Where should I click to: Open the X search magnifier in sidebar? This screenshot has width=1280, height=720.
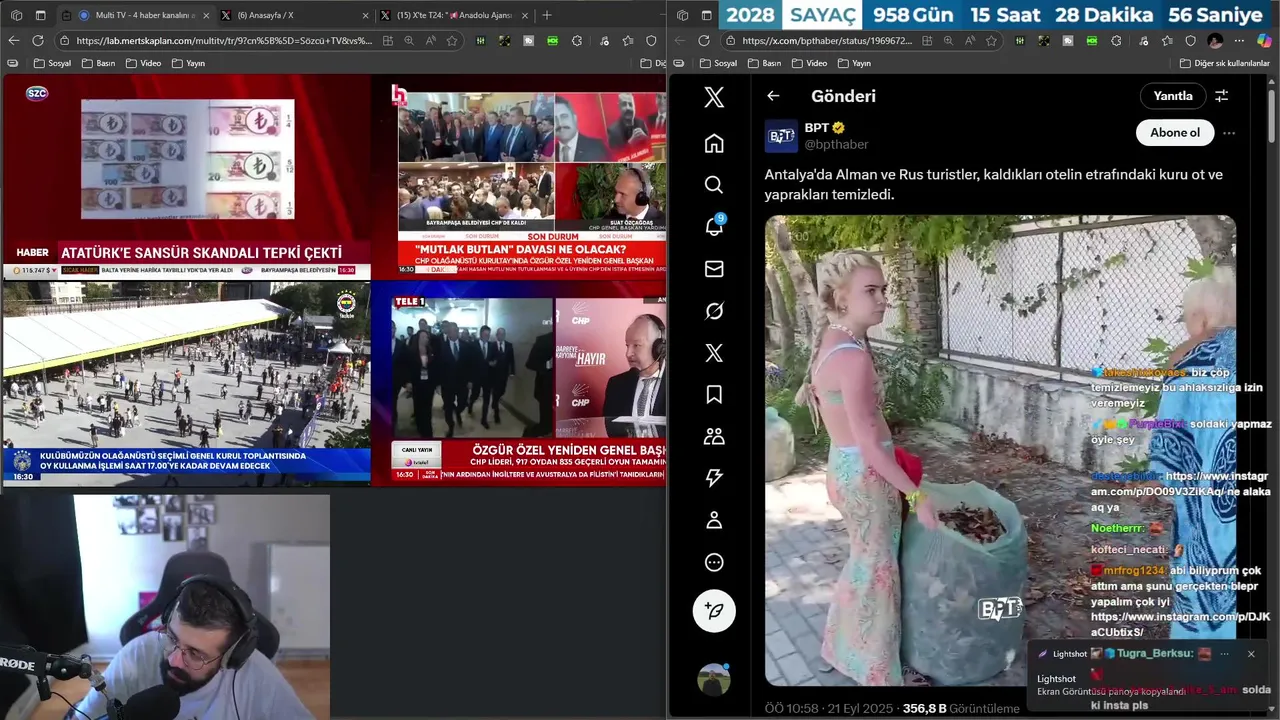pyautogui.click(x=714, y=185)
